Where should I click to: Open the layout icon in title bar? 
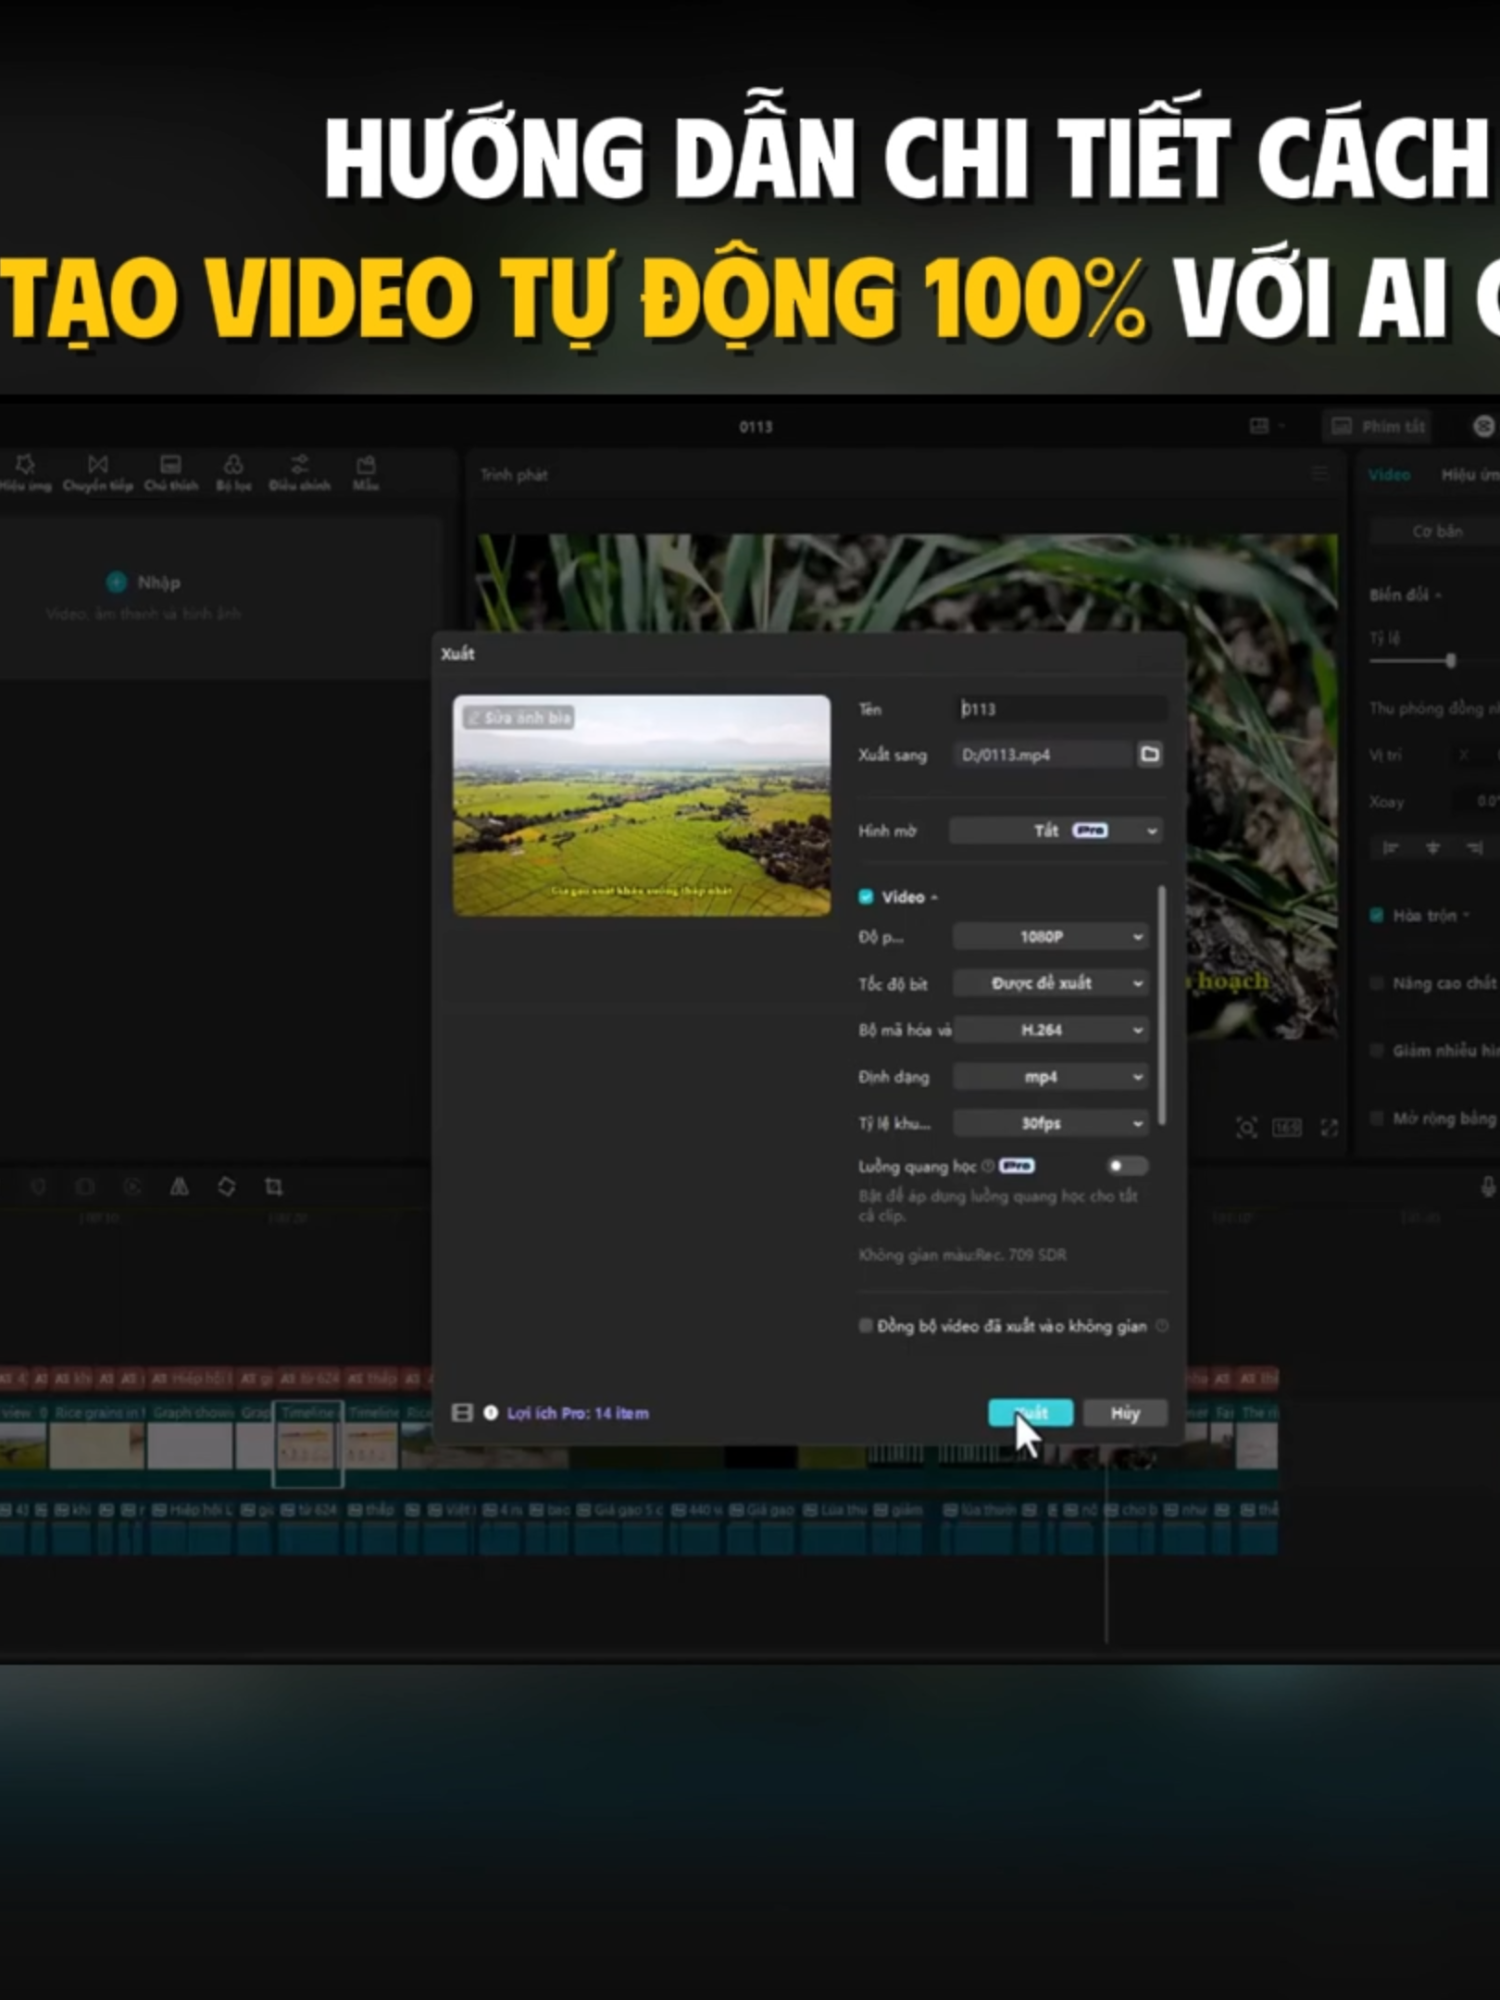pos(1260,427)
